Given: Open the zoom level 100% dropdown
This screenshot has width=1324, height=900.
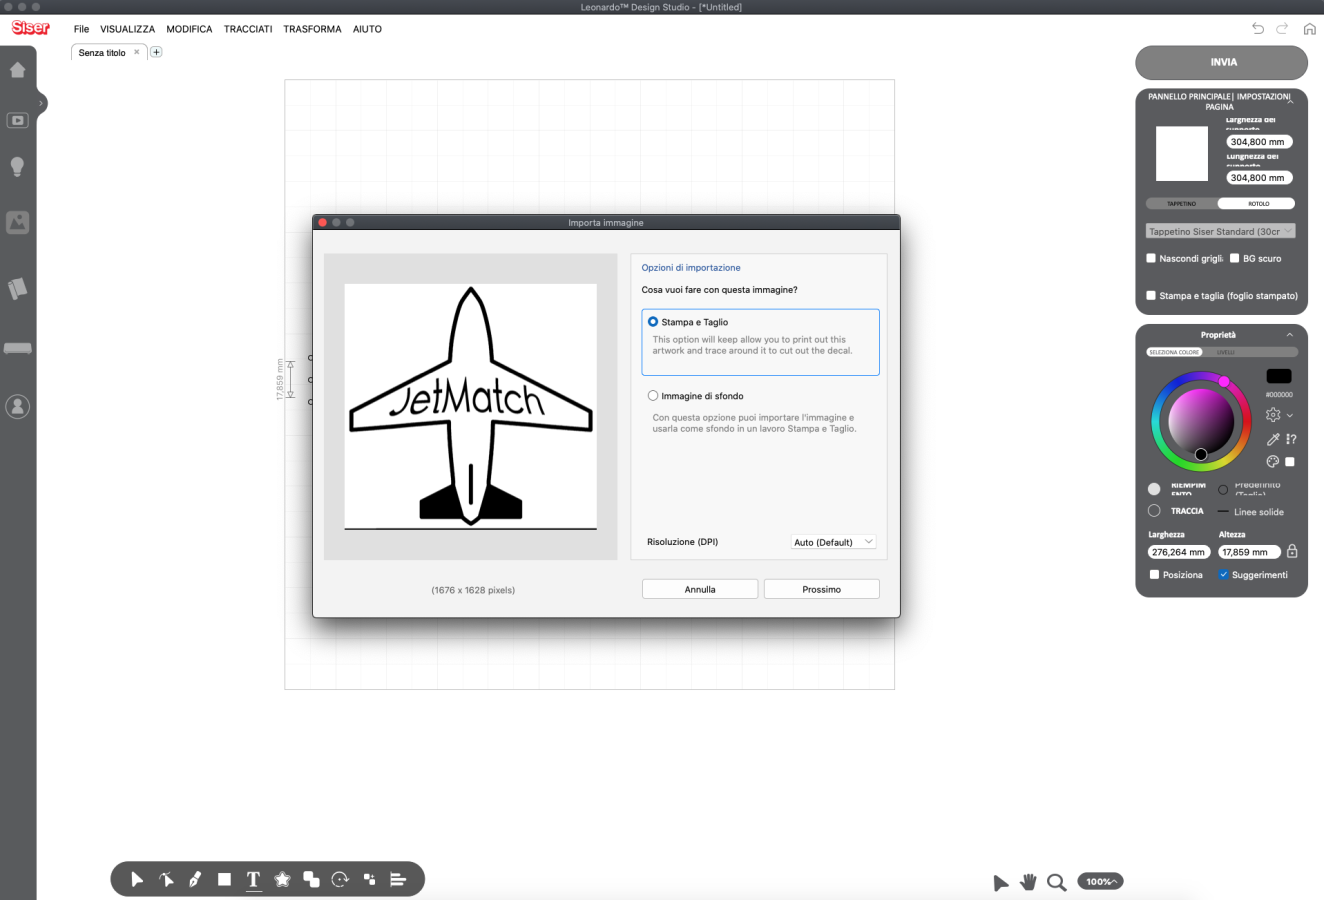Looking at the screenshot, I should point(1100,881).
